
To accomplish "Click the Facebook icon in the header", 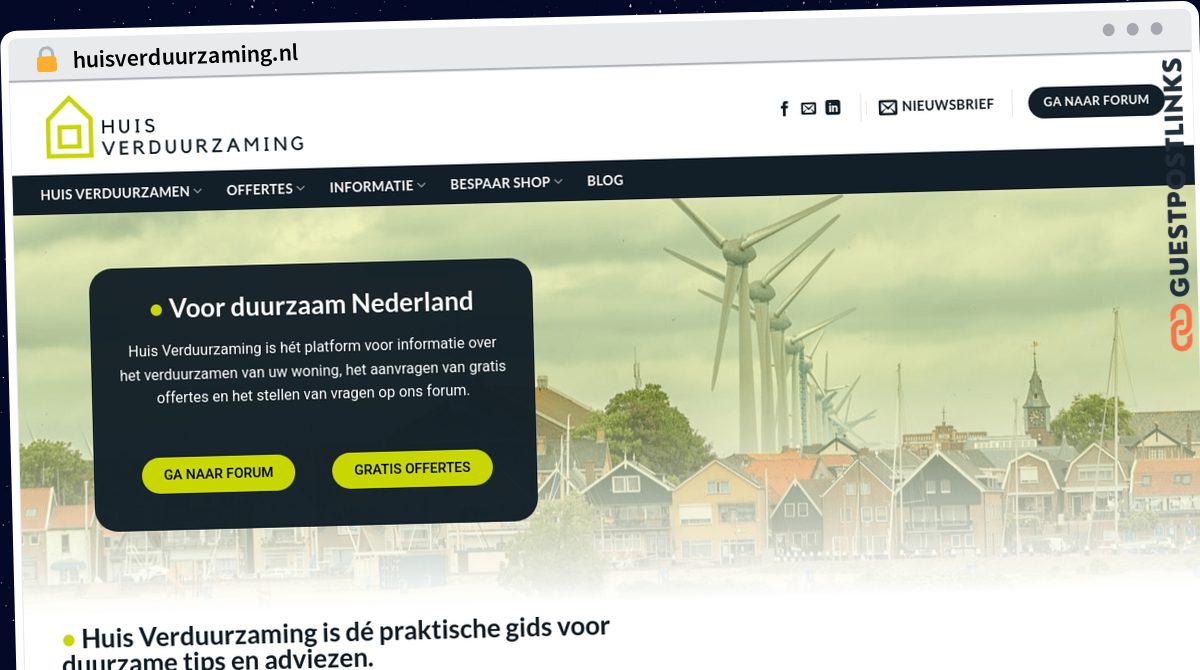I will coord(784,109).
